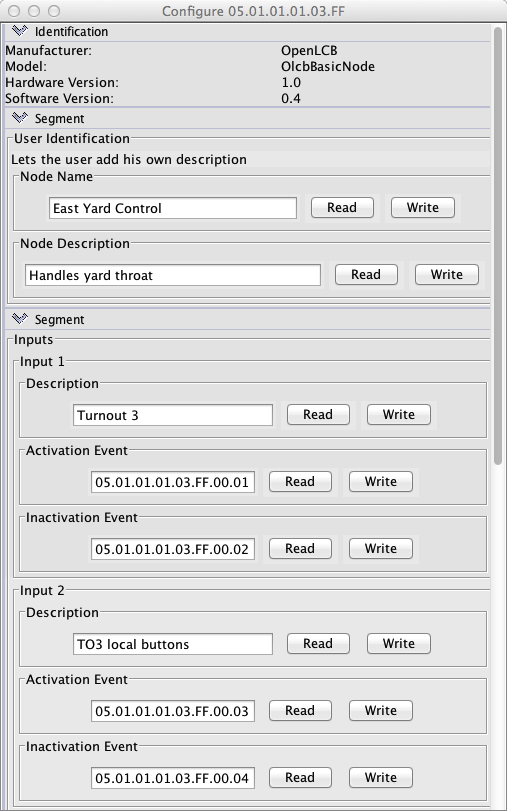Read Input 2 Activation Event
The image size is (507, 812).
click(x=300, y=710)
